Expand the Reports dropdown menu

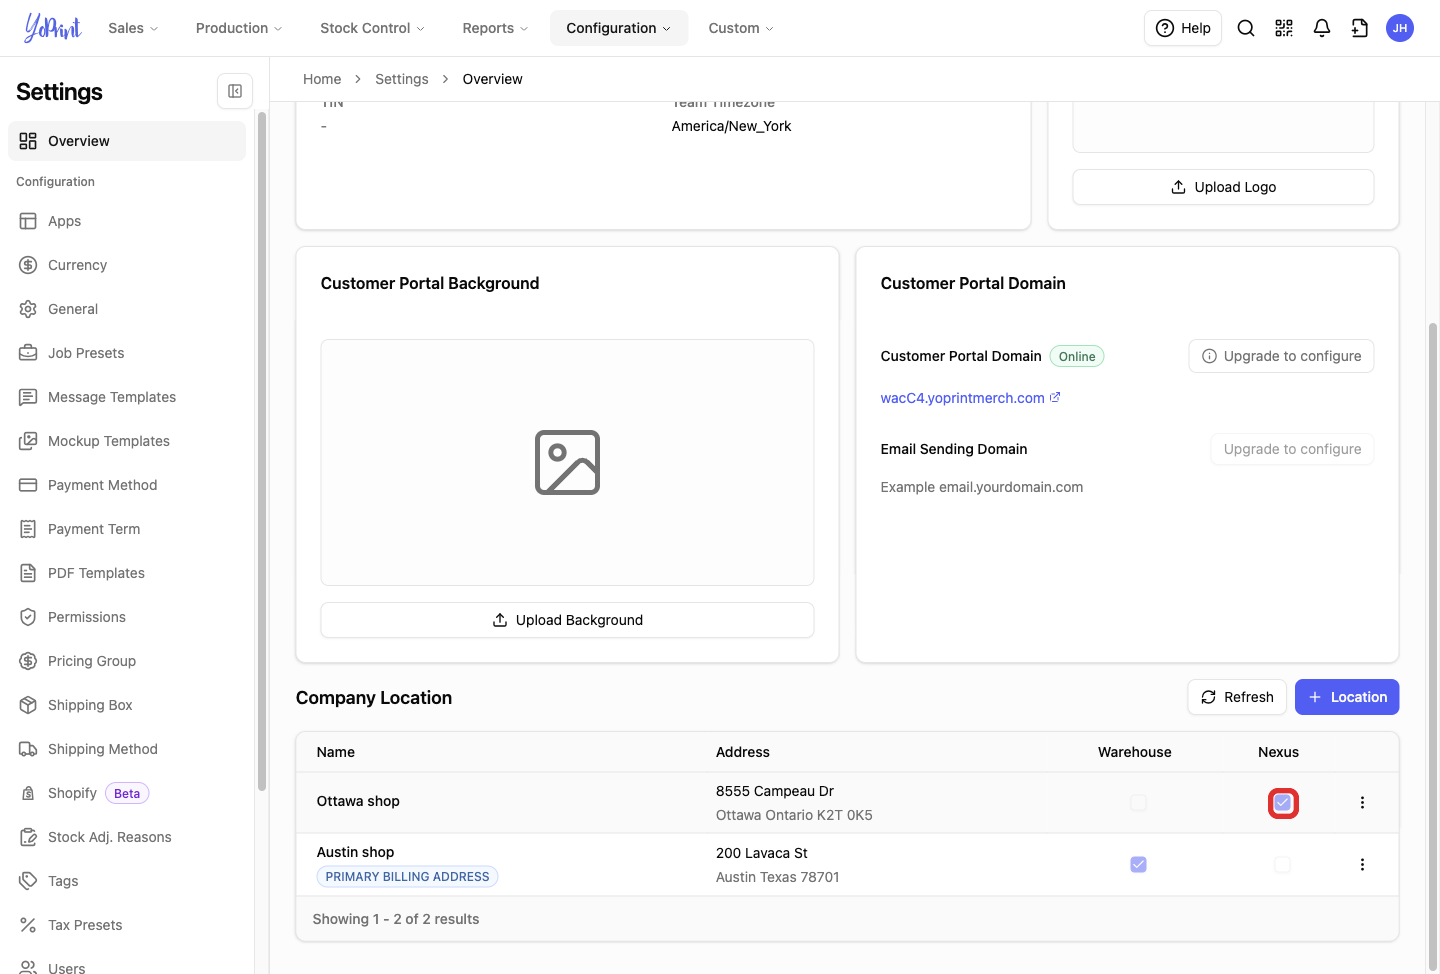[x=495, y=28]
